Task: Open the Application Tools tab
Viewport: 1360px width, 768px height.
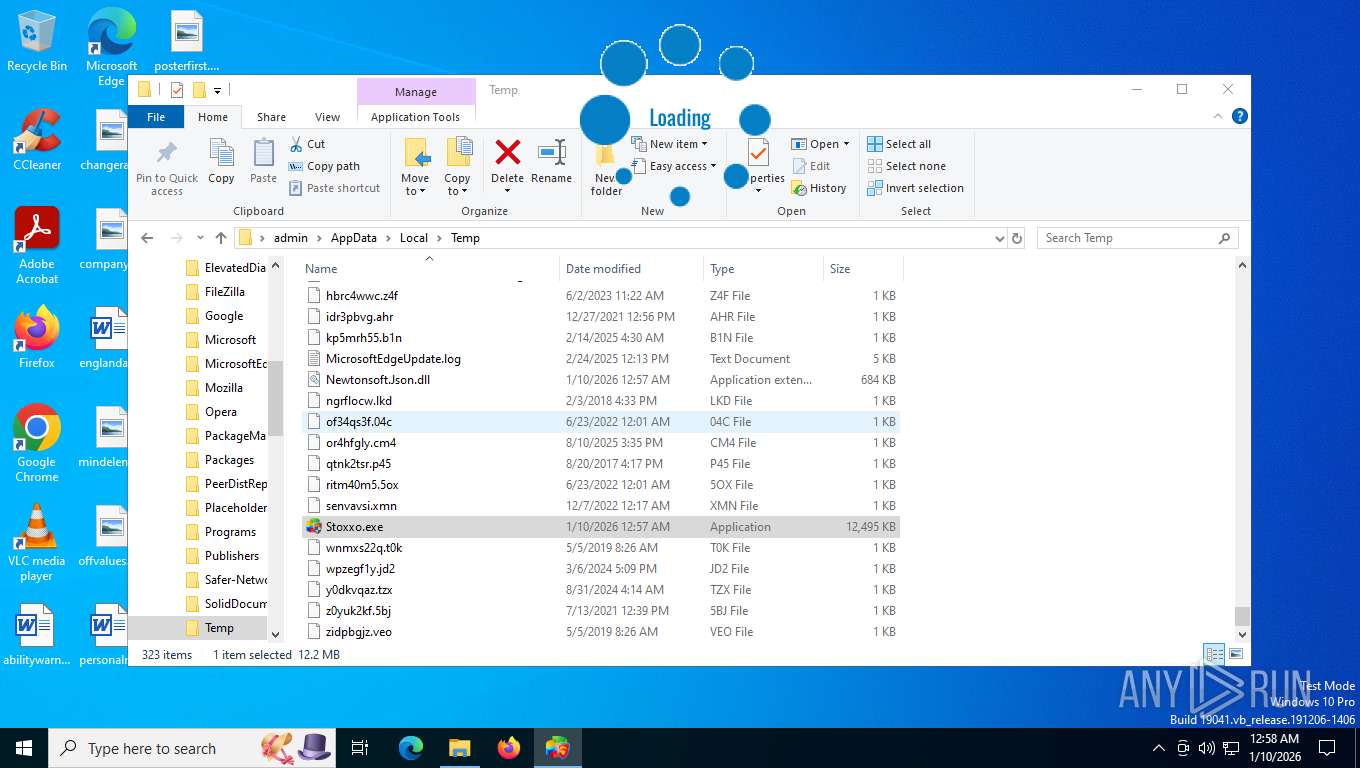Action: click(415, 117)
